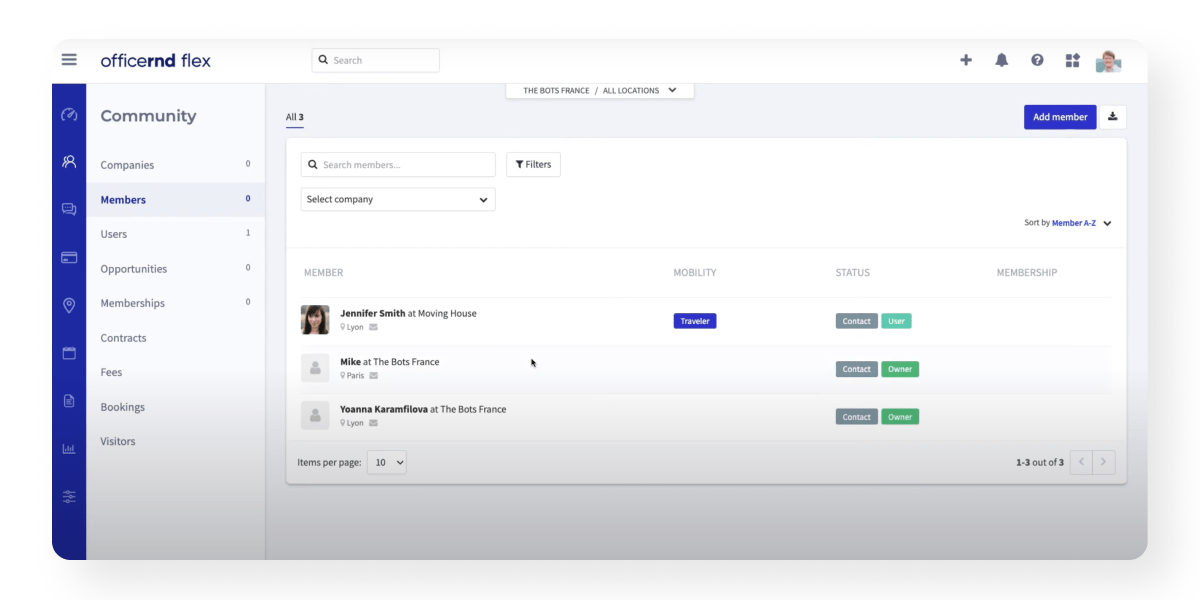Click the apps grid icon near the avatar

1072,60
